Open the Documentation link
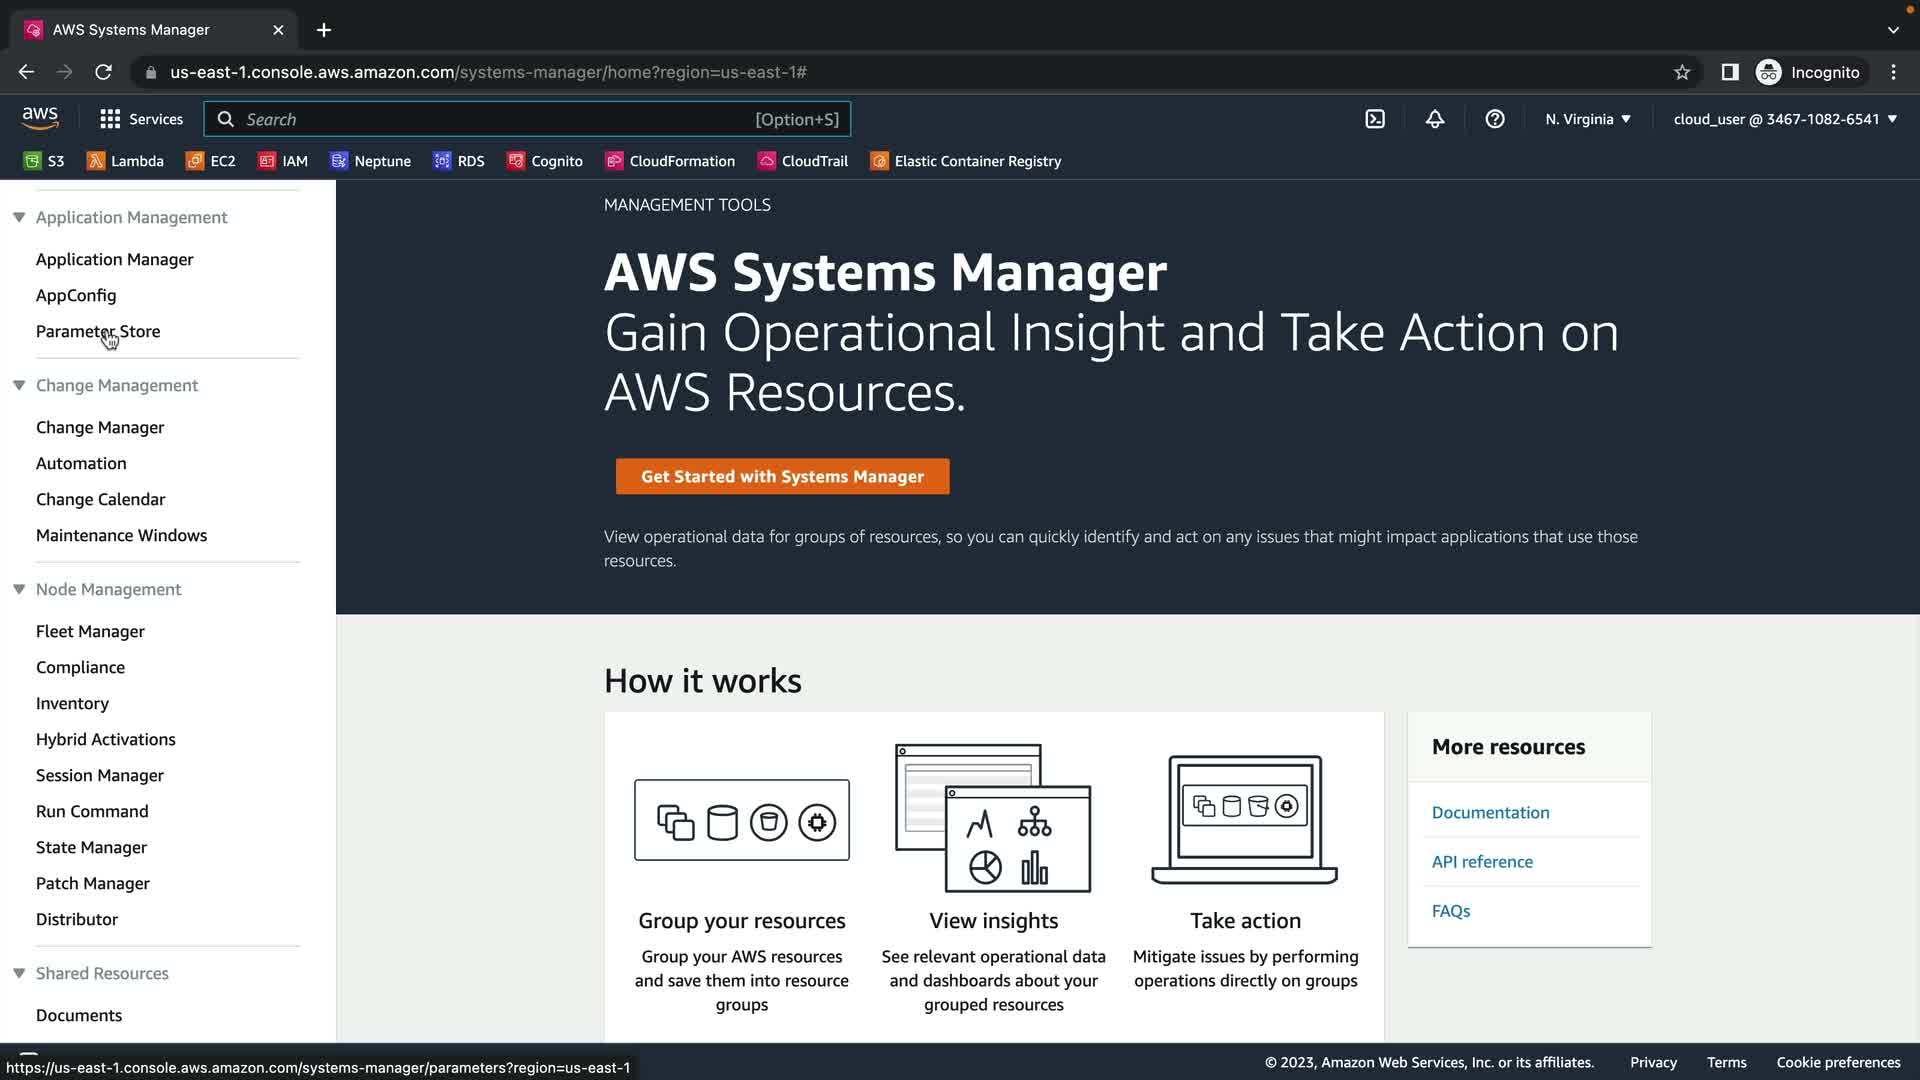1920x1080 pixels. point(1490,812)
